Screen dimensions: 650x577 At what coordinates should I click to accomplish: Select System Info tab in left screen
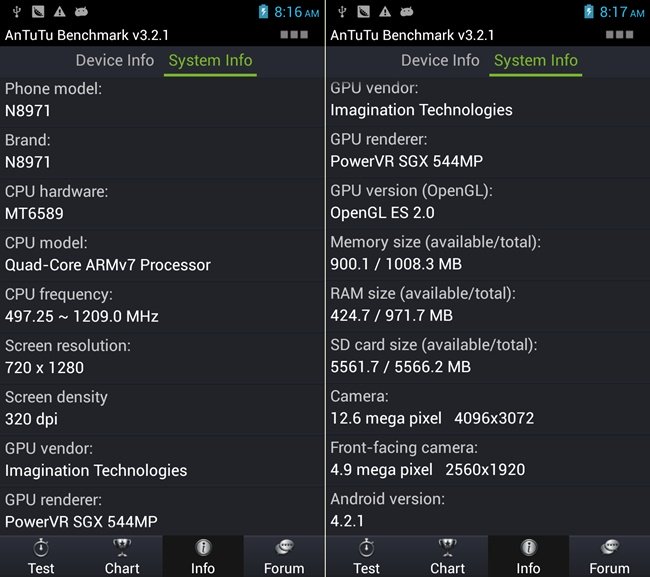tap(210, 61)
